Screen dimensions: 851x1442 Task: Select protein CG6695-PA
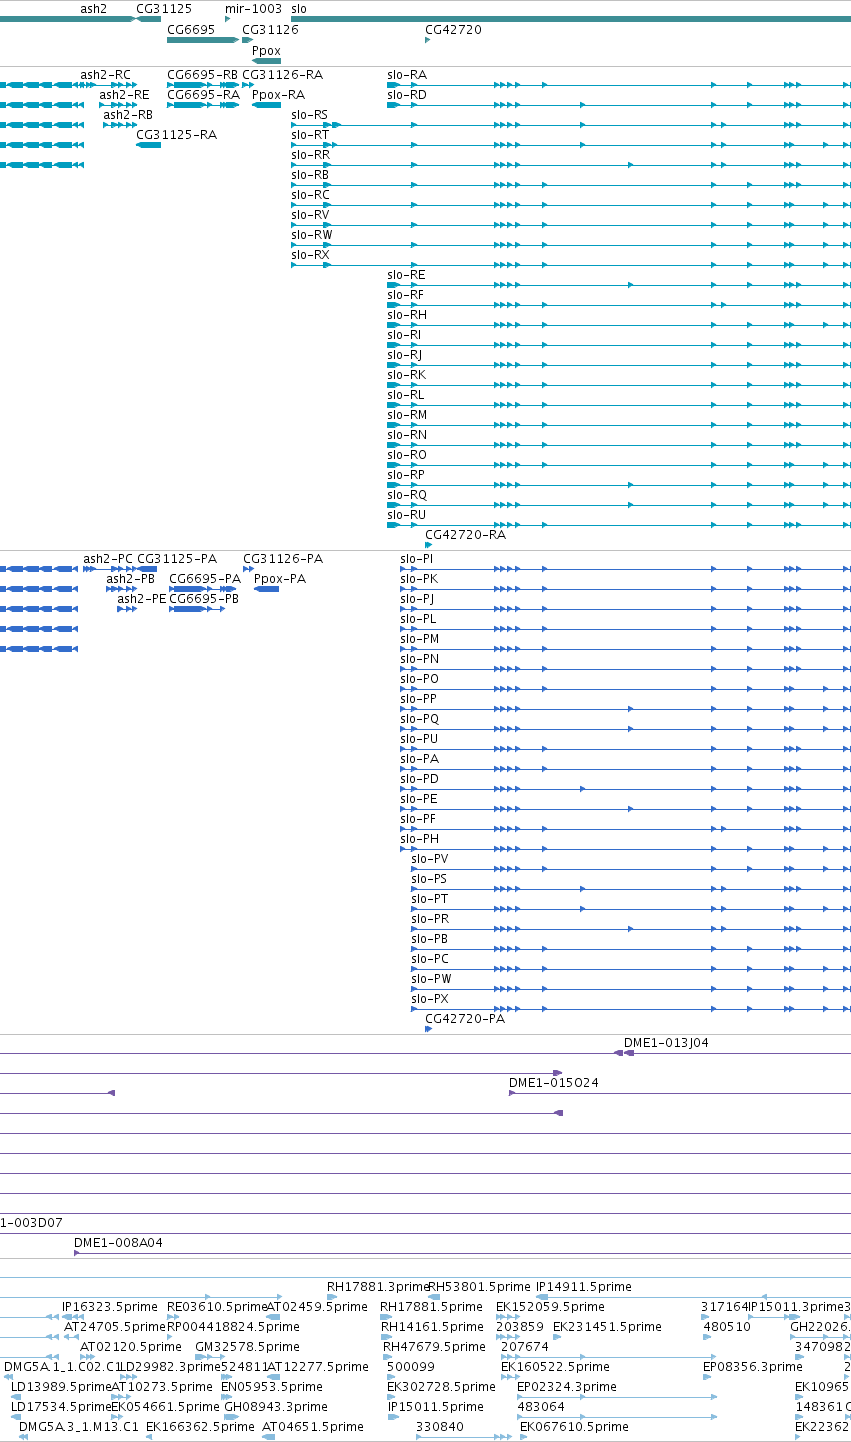point(205,579)
